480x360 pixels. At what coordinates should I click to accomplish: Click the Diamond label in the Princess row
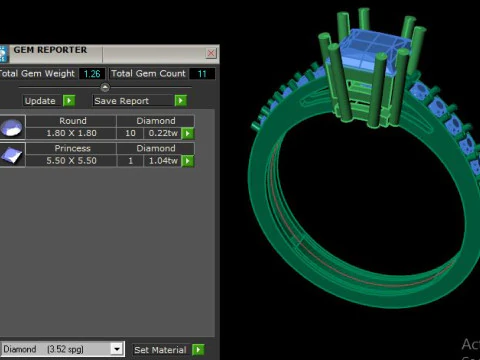click(156, 148)
